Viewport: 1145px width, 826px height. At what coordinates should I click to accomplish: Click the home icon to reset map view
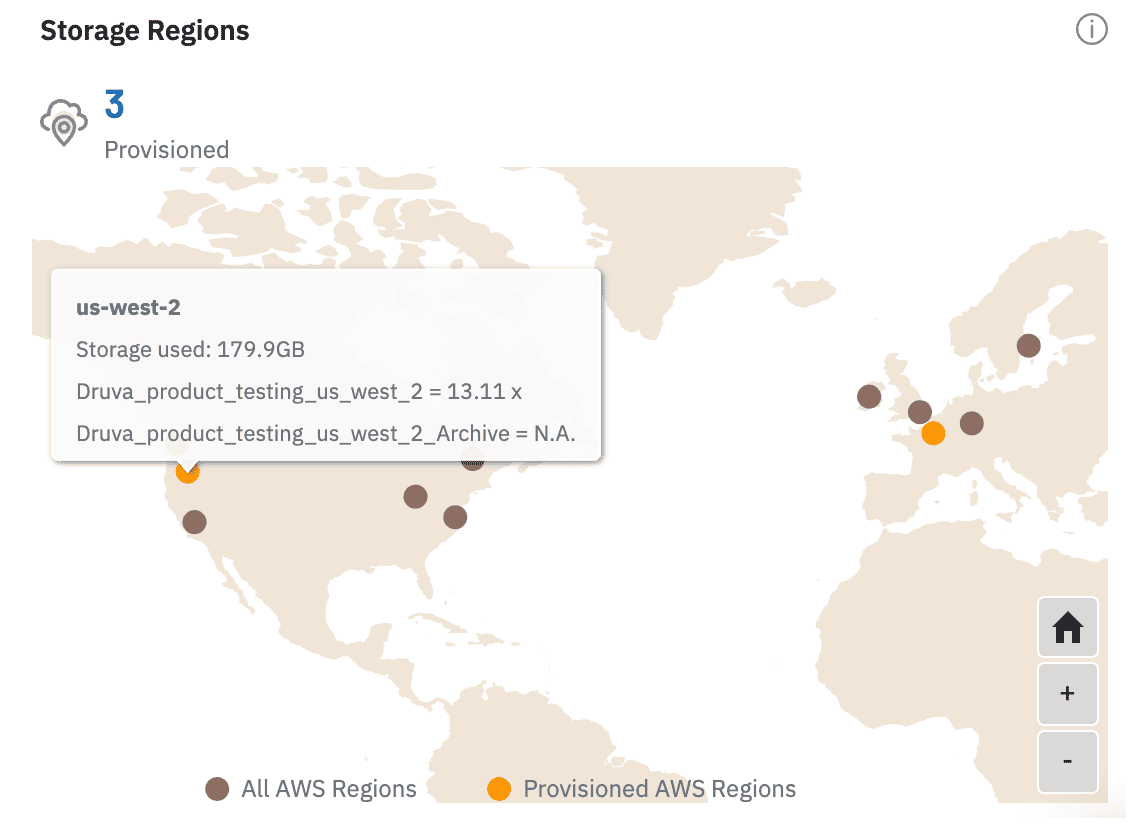tap(1067, 627)
